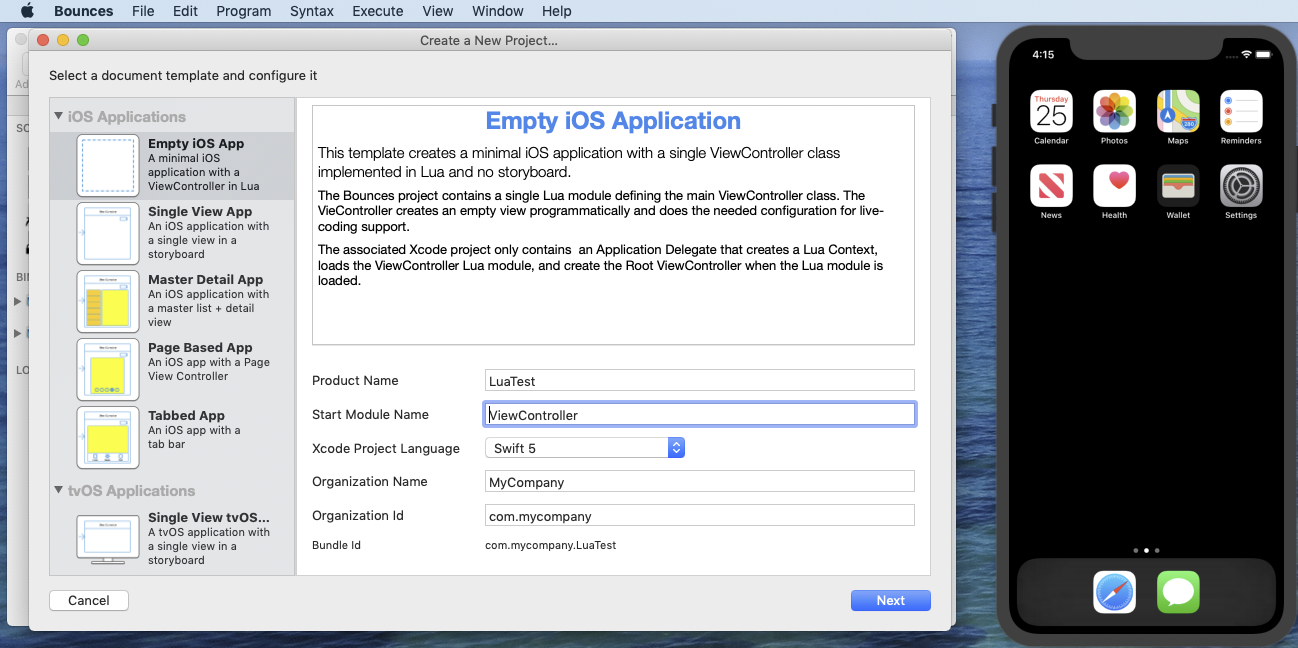
Task: Open Settings on the iPhone simulator
Action: click(x=1241, y=185)
